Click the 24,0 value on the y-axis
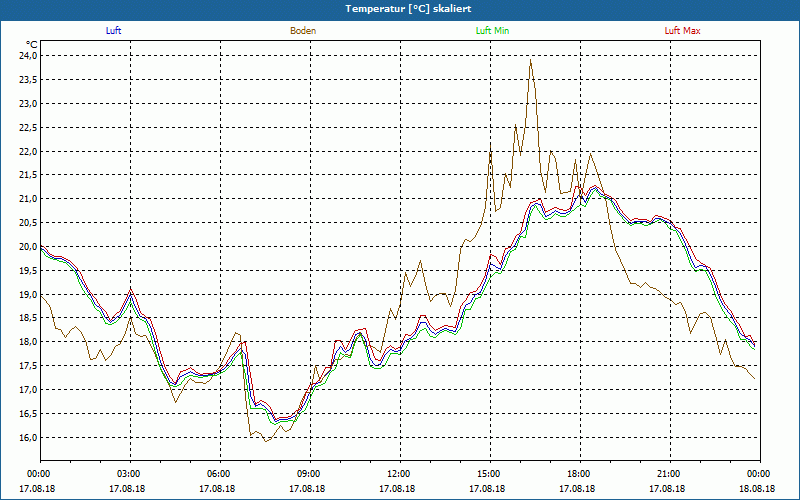Image resolution: width=800 pixels, height=500 pixels. pos(28,56)
